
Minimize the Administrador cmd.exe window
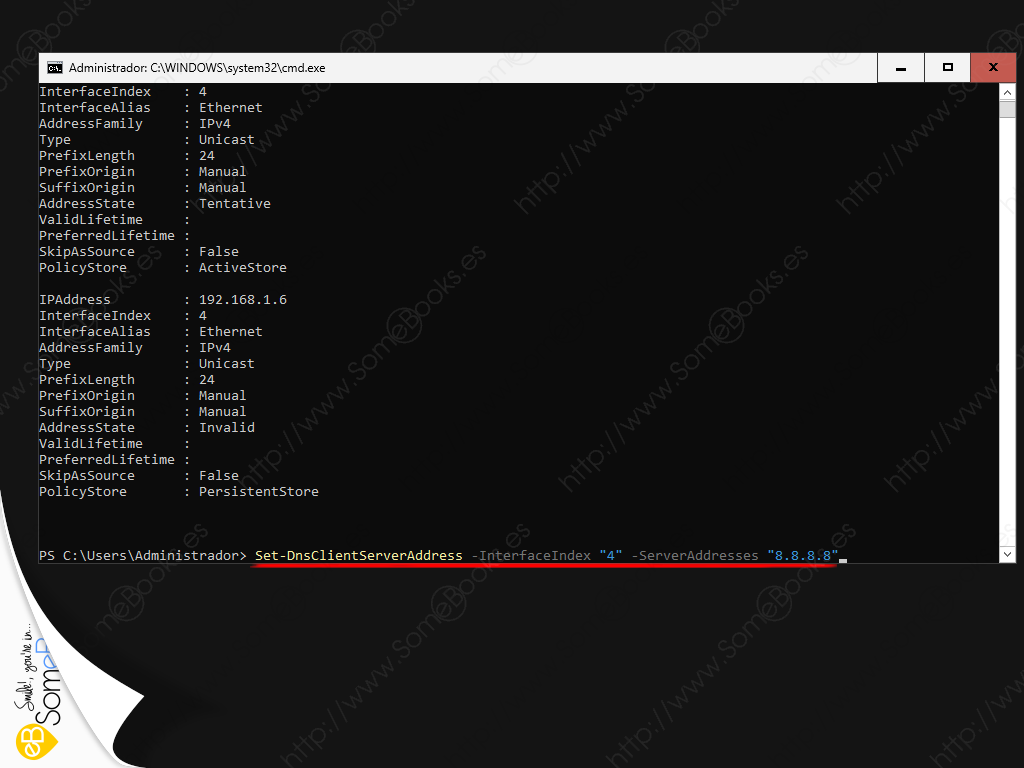901,68
